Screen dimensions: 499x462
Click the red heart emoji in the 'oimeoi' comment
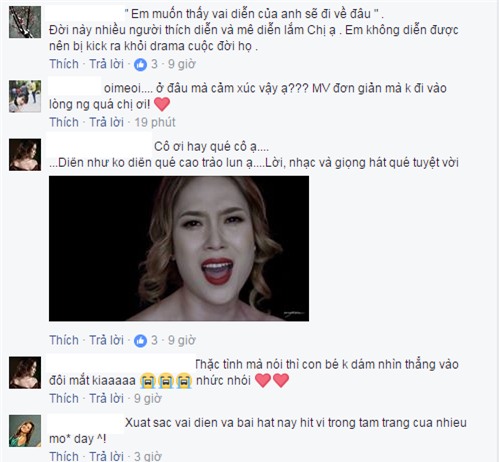[x=162, y=104]
